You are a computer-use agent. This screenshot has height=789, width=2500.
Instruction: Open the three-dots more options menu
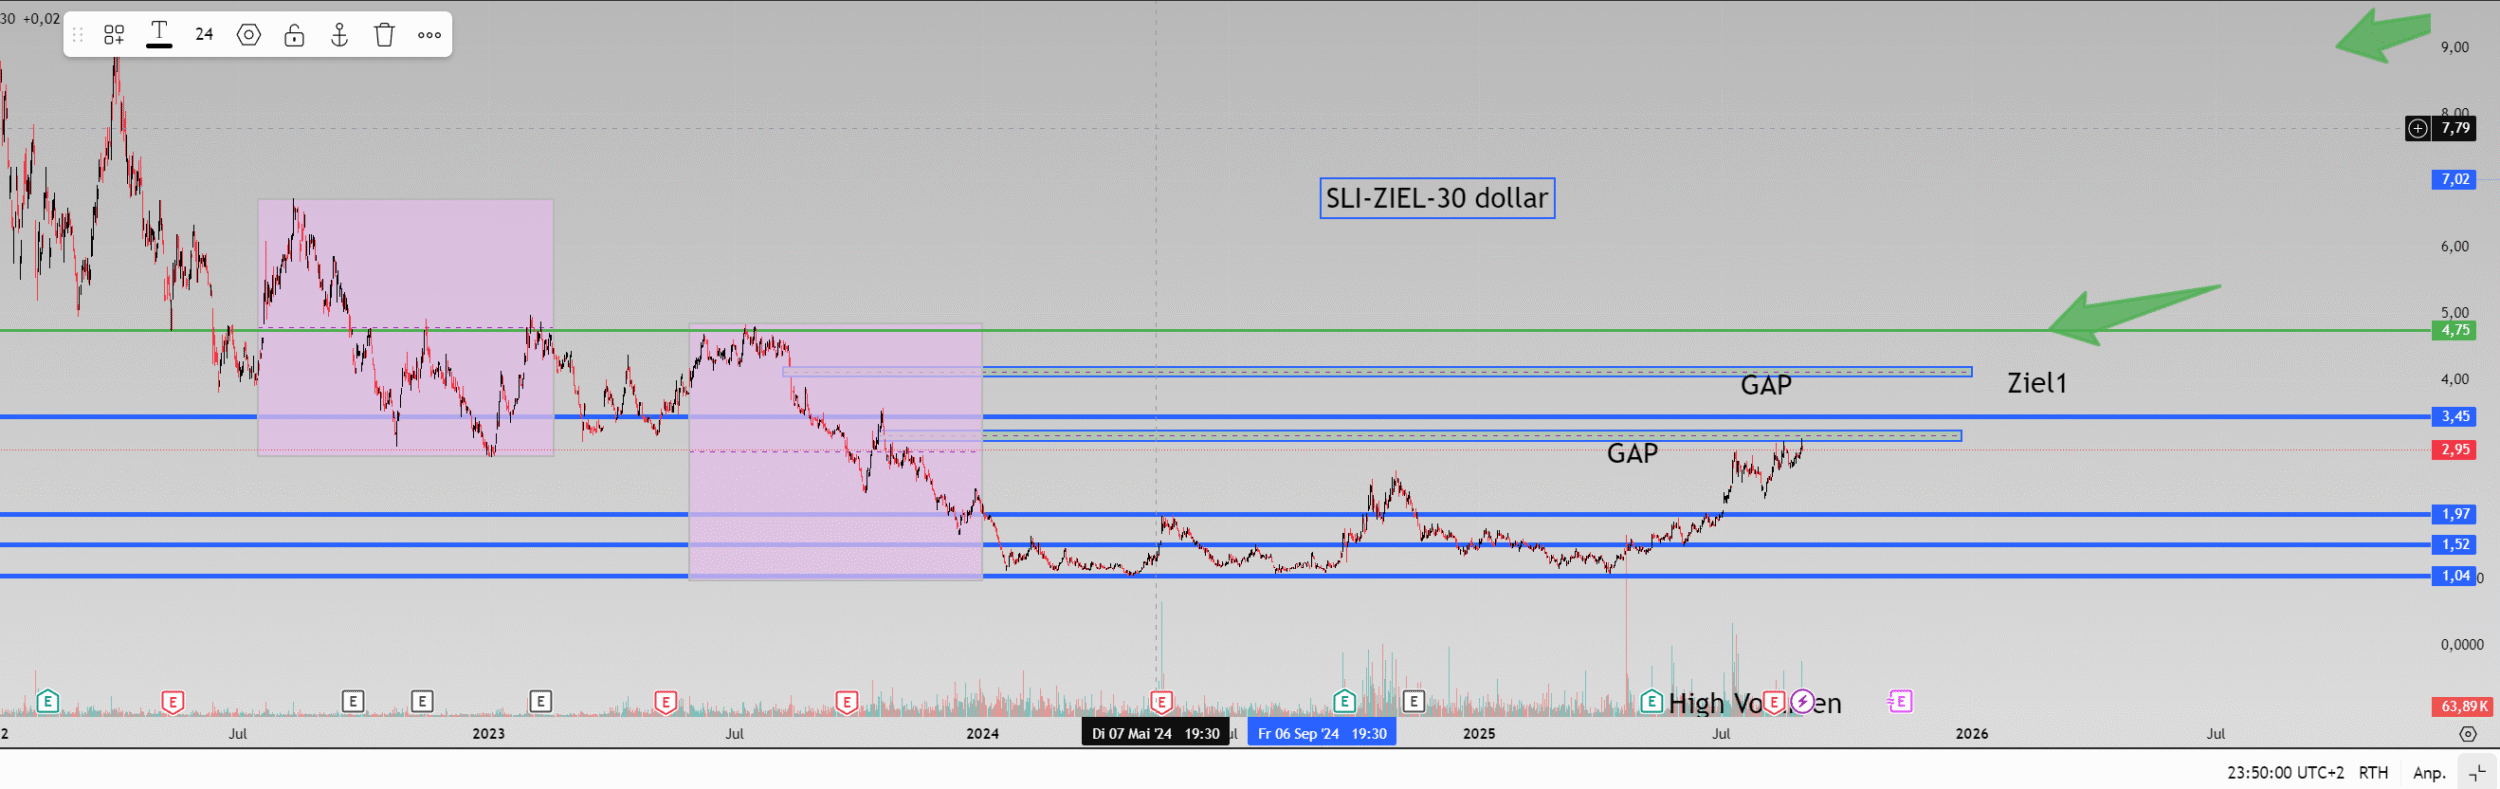pos(430,35)
